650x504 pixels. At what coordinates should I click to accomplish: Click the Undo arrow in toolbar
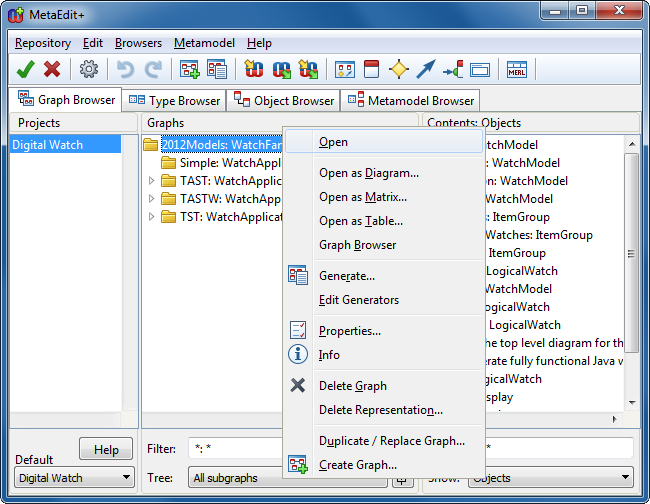point(125,69)
